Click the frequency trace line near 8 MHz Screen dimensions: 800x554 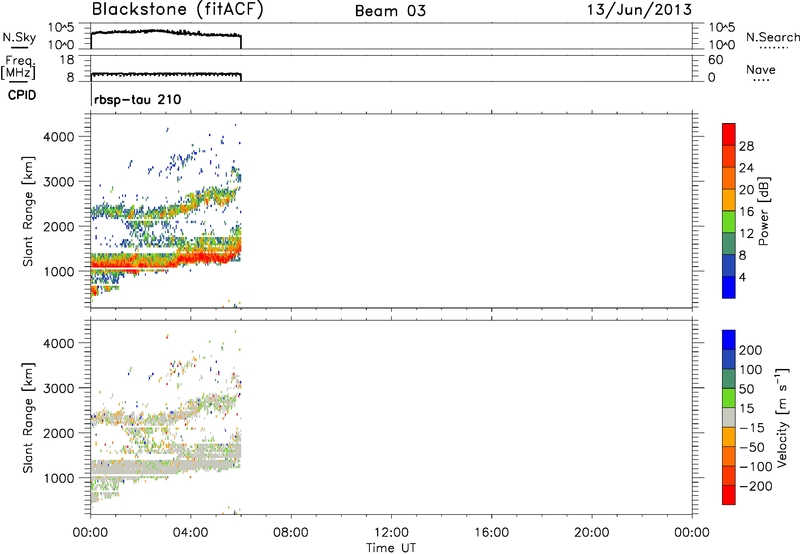click(x=166, y=74)
